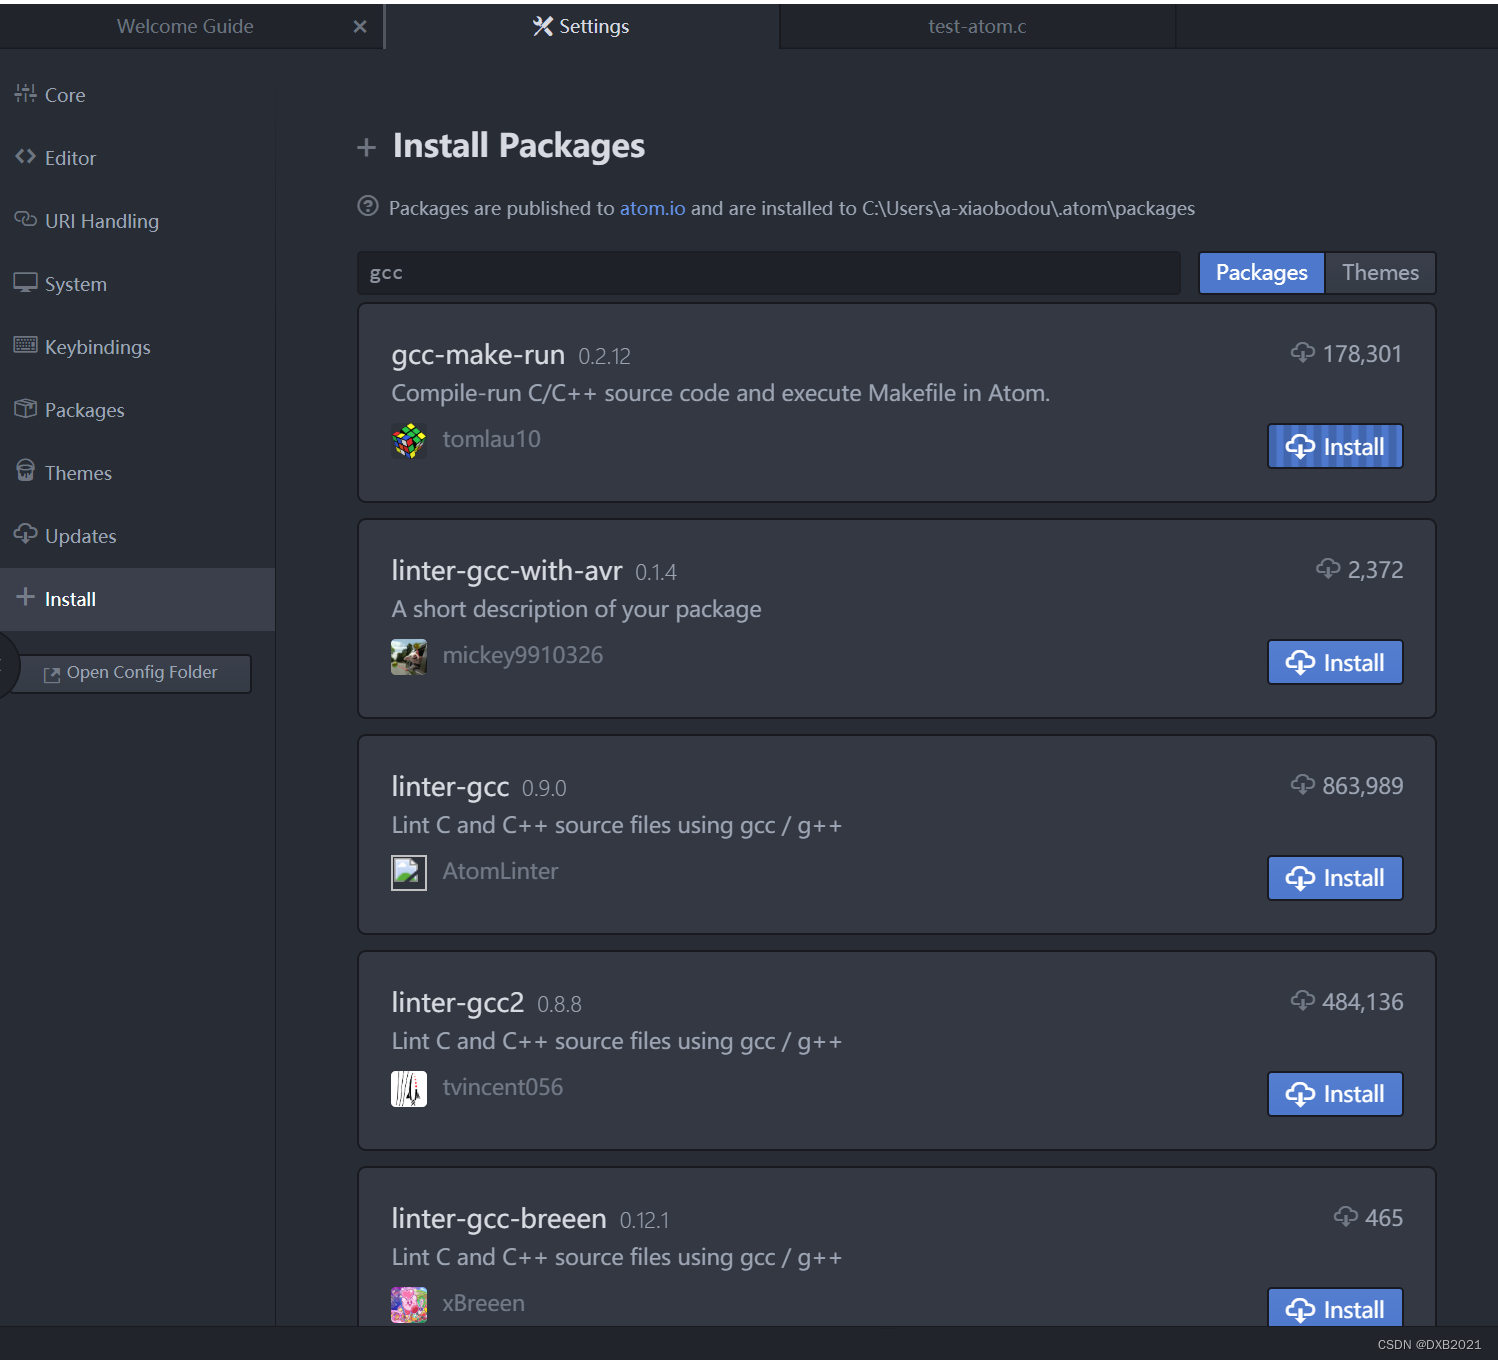Open the Packages section in sidebar
The height and width of the screenshot is (1360, 1498).
click(137, 410)
